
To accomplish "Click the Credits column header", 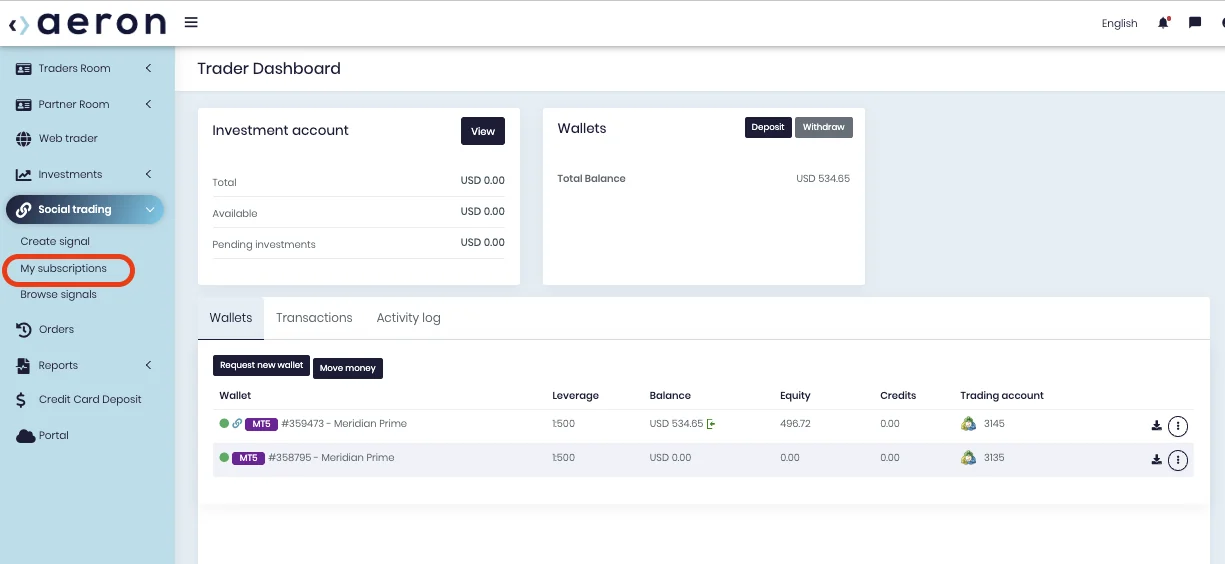I will (x=898, y=396).
